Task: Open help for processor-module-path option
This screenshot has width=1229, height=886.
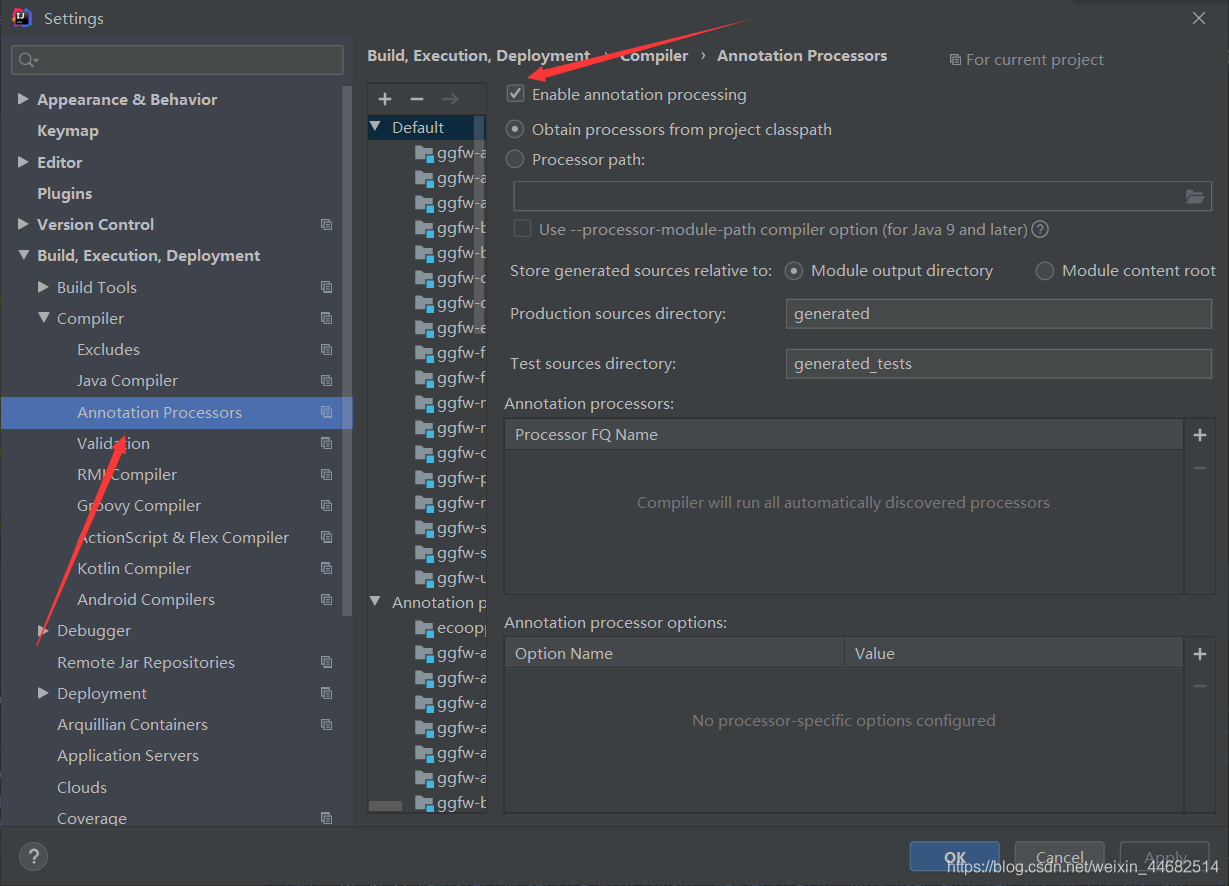Action: pyautogui.click(x=1040, y=229)
